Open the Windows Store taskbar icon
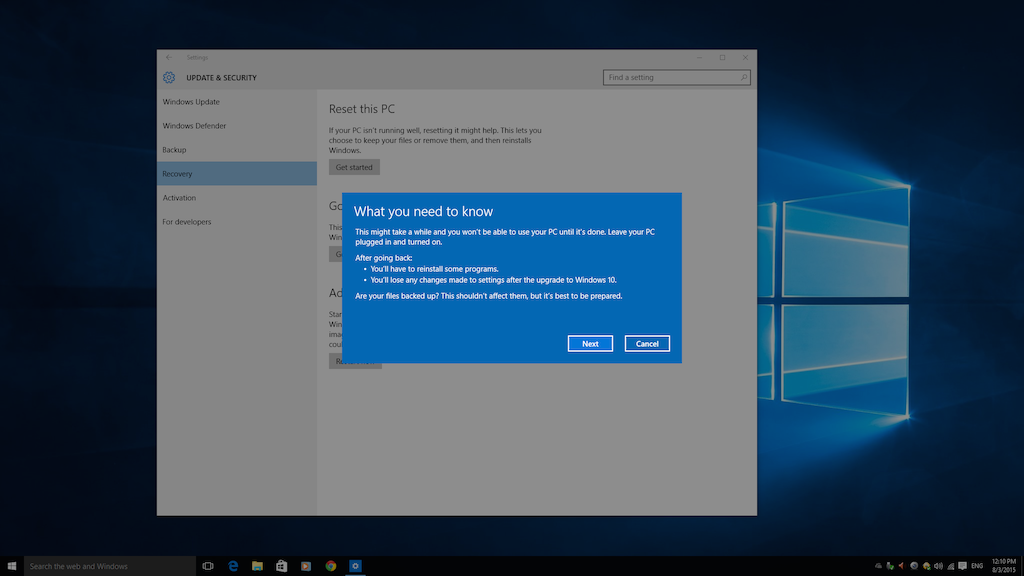Viewport: 1024px width, 576px height. [281, 566]
